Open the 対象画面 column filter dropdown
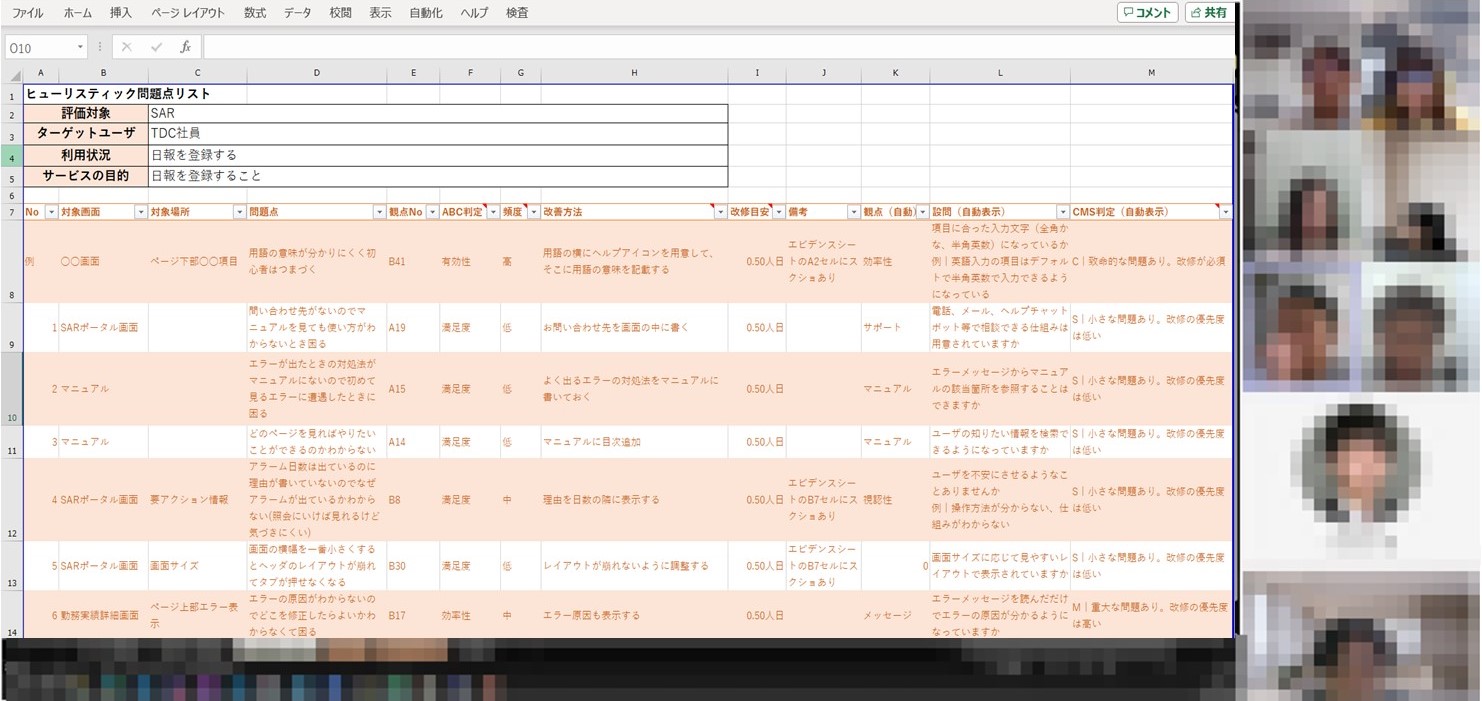 [x=140, y=212]
